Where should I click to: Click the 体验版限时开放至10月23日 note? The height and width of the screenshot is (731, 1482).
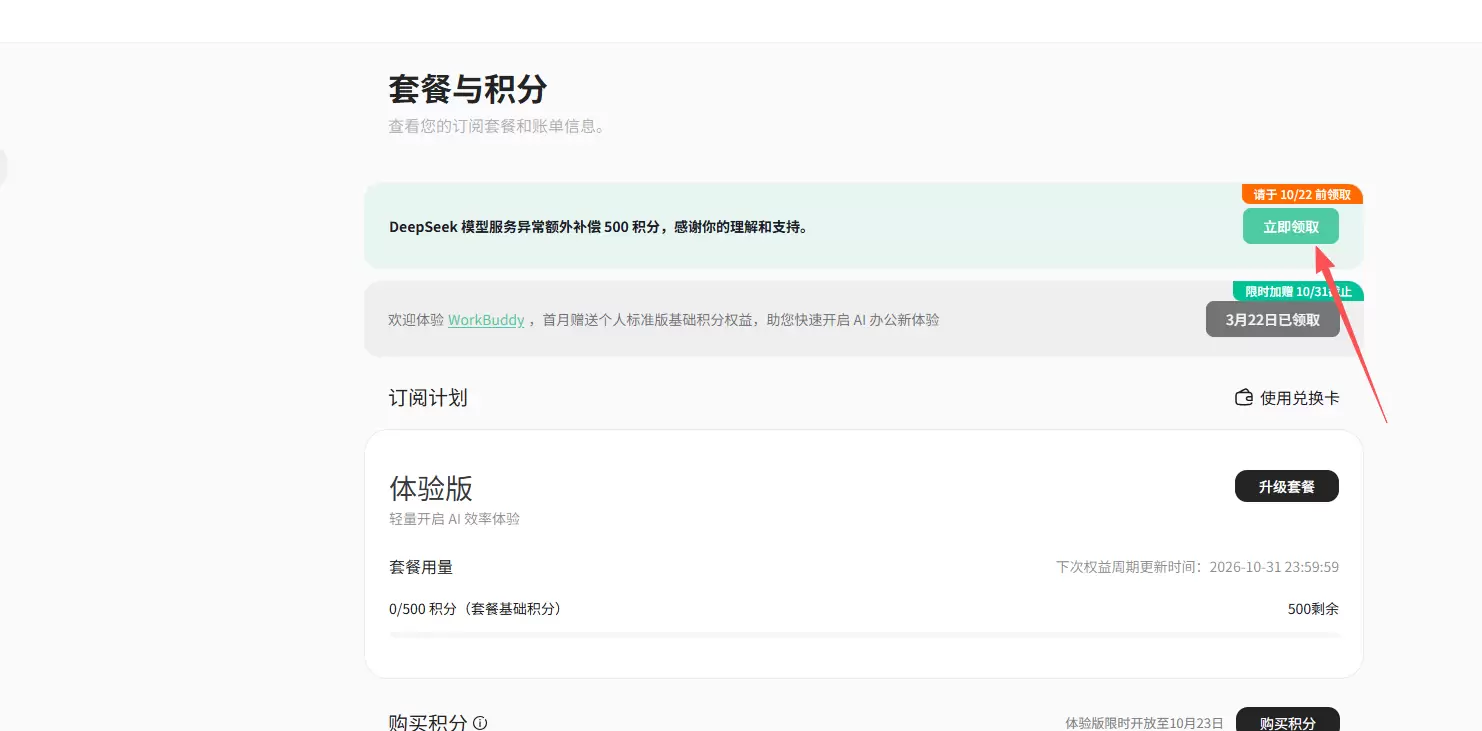point(1144,723)
